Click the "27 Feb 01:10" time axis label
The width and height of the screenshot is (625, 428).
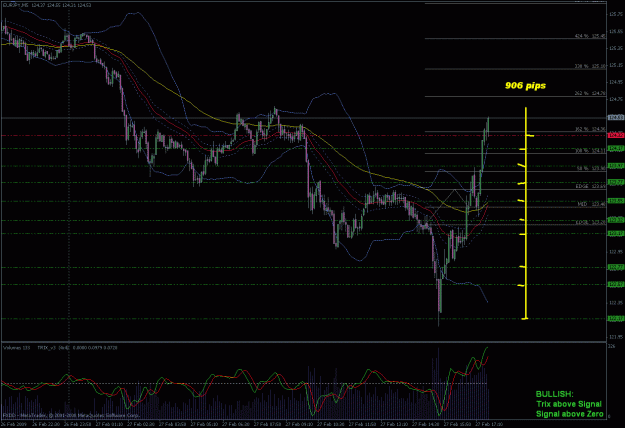pyautogui.click(x=108, y=424)
